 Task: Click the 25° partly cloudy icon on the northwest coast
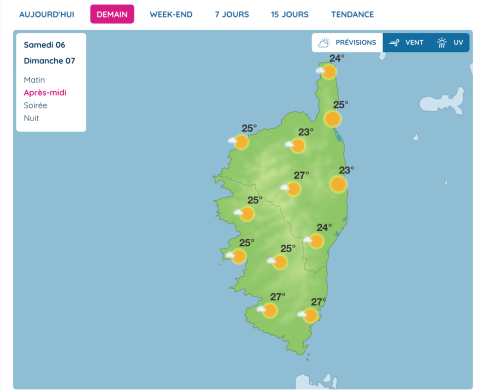[239, 142]
